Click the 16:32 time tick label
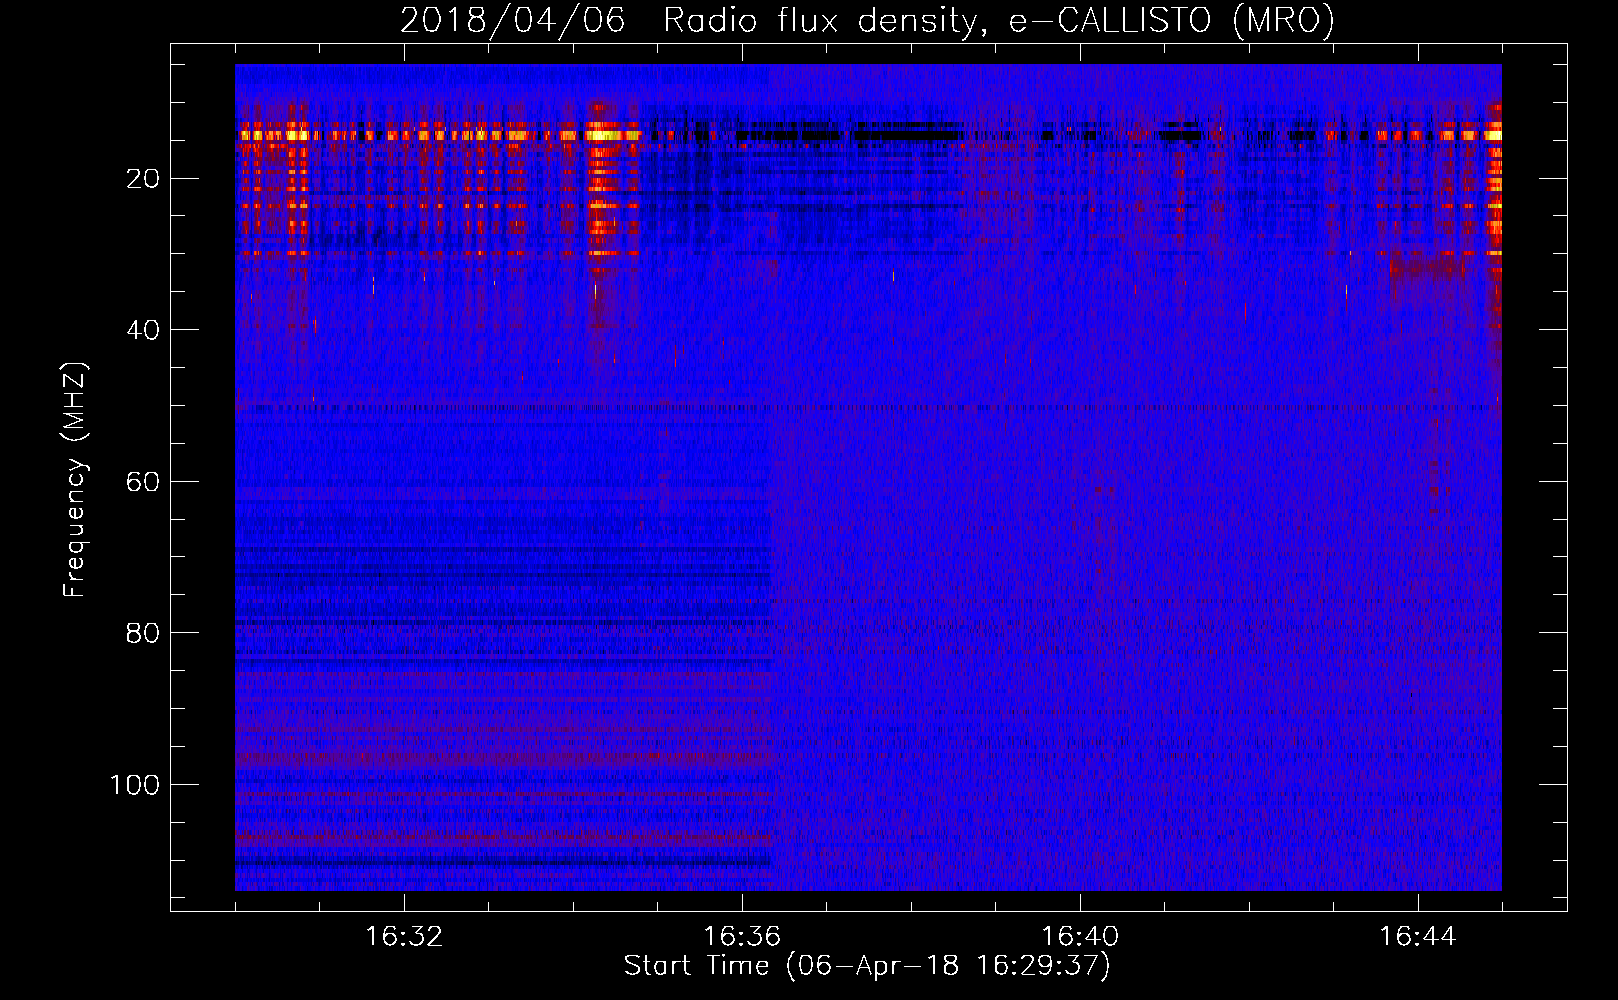Image resolution: width=1618 pixels, height=1000 pixels. point(404,937)
